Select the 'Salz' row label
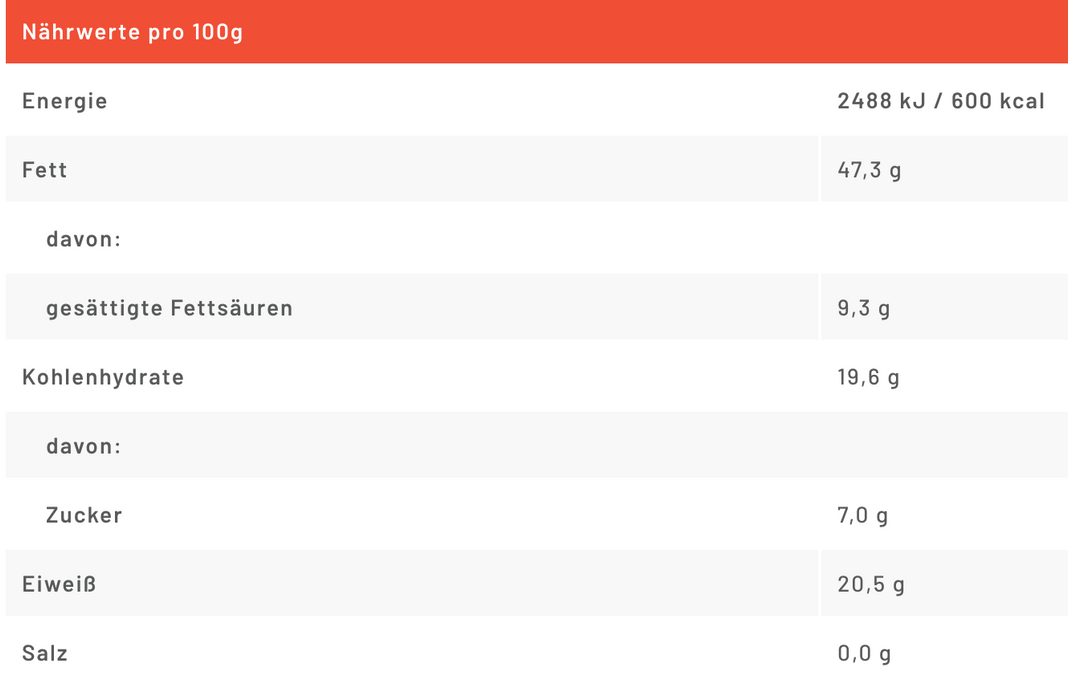Screen dimensions: 1068x700 coord(45,653)
